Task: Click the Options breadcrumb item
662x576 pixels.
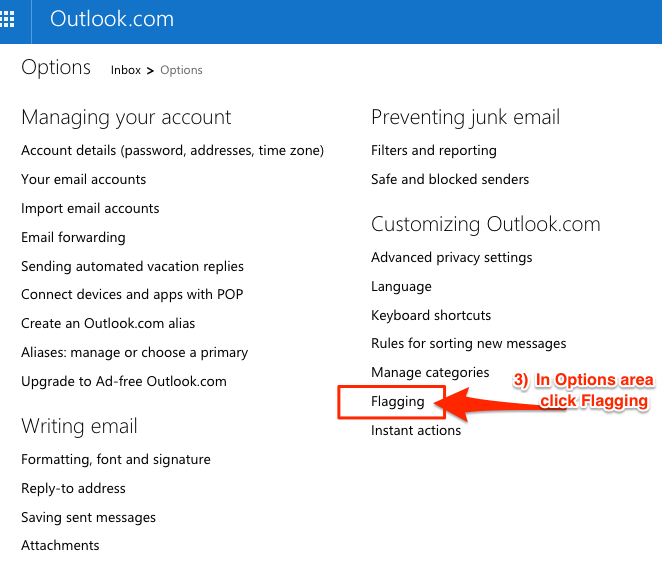Action: point(181,70)
